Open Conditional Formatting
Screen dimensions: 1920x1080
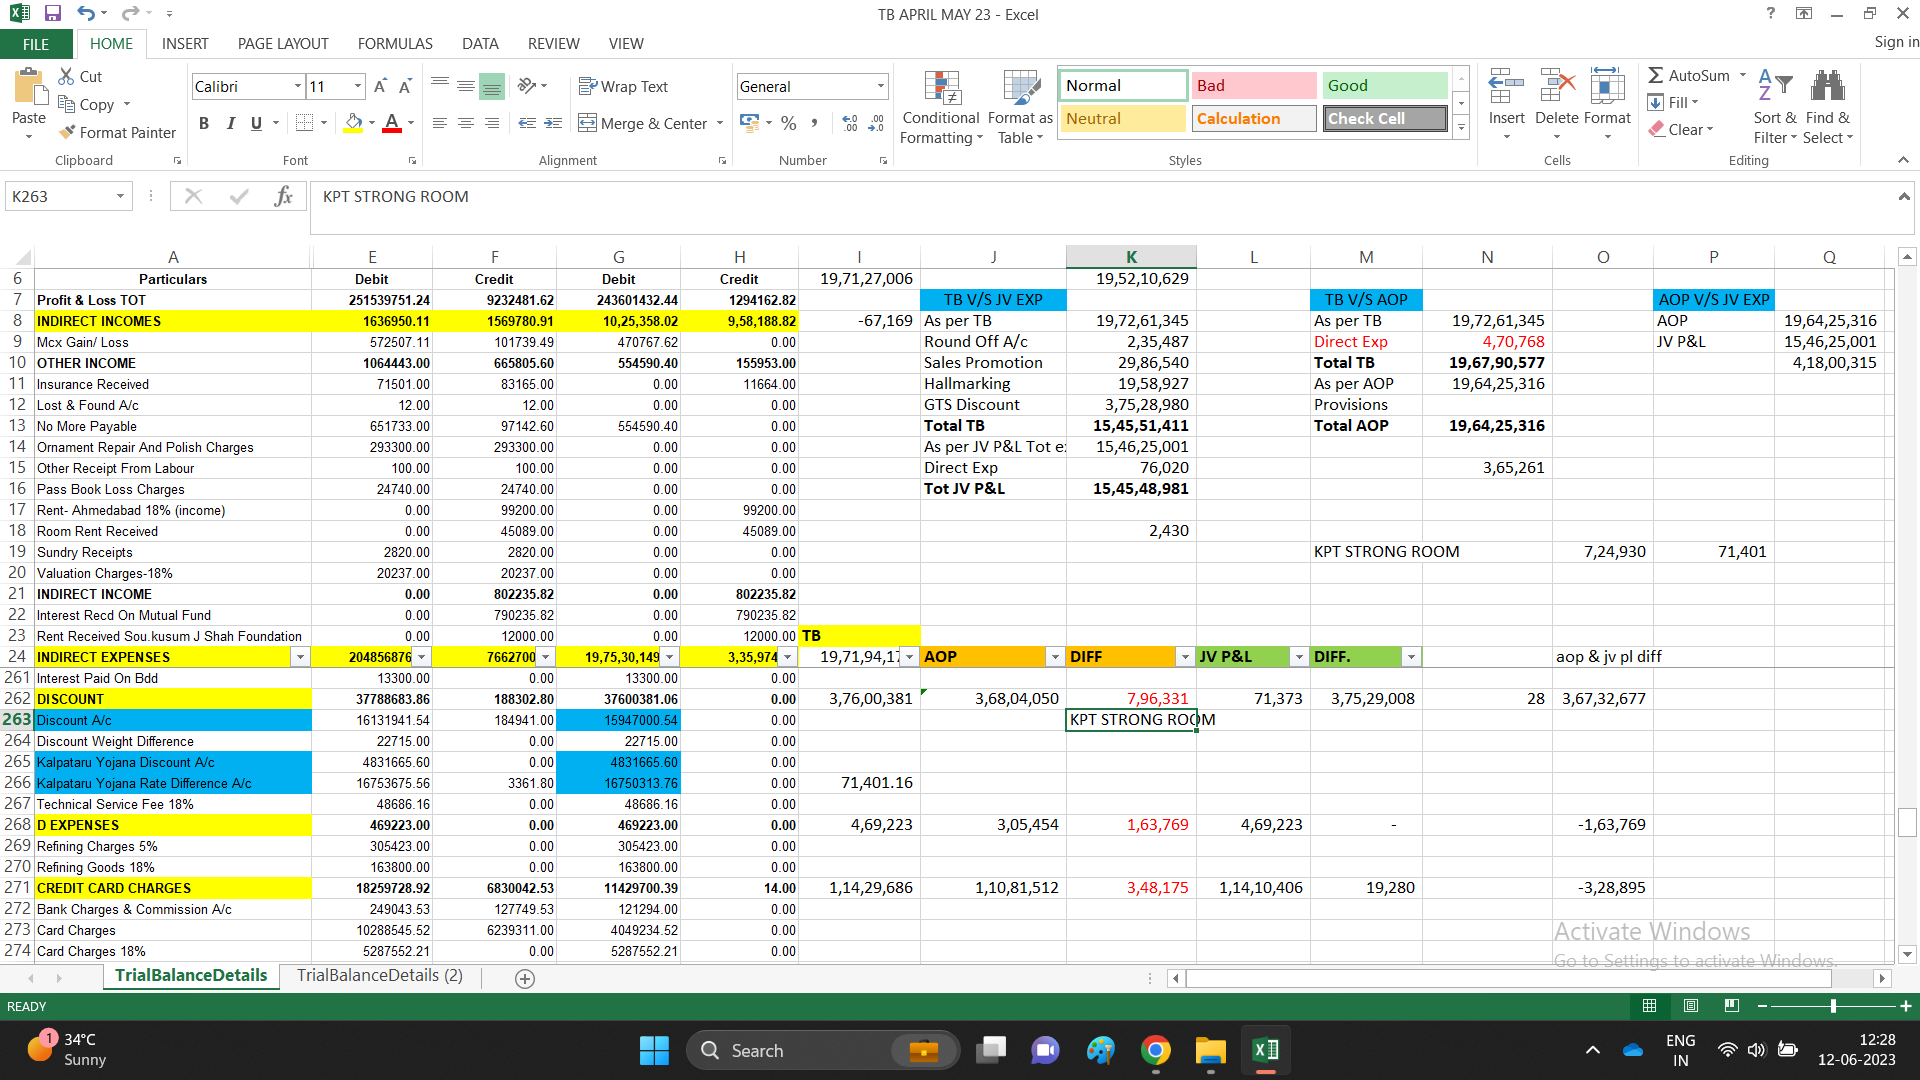(x=941, y=108)
